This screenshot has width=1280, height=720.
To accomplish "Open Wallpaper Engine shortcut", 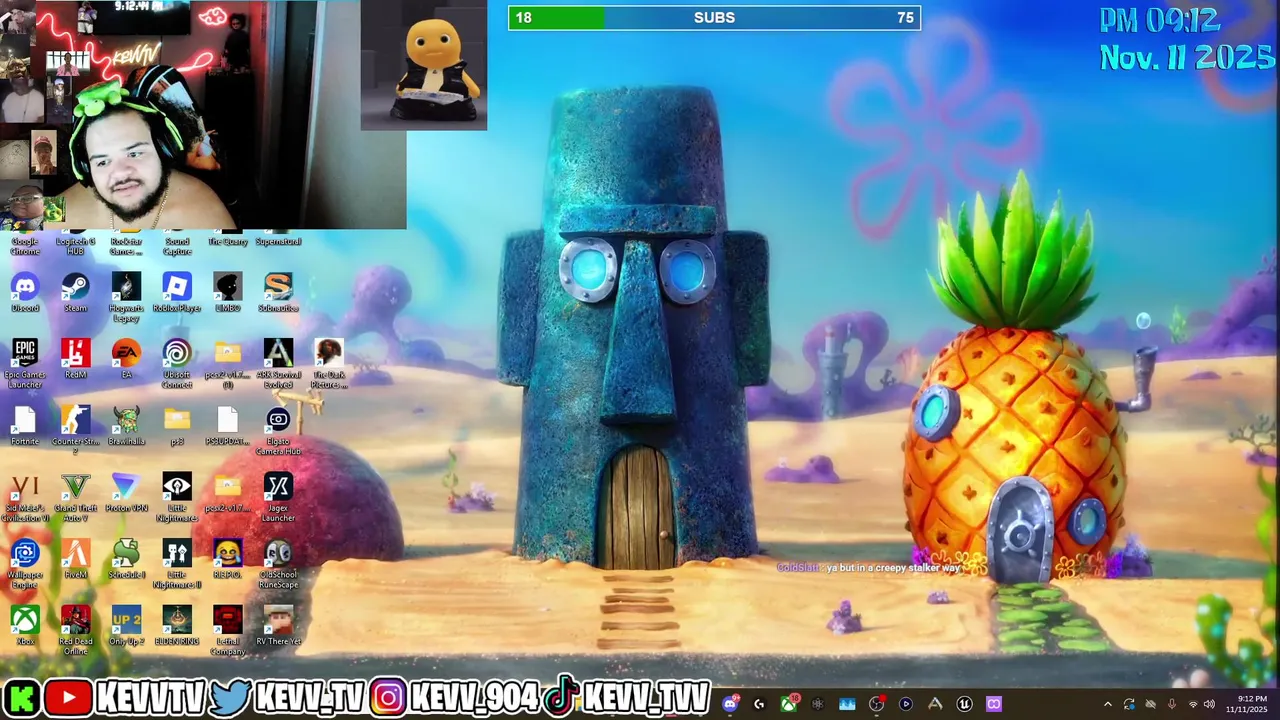I will (x=25, y=563).
